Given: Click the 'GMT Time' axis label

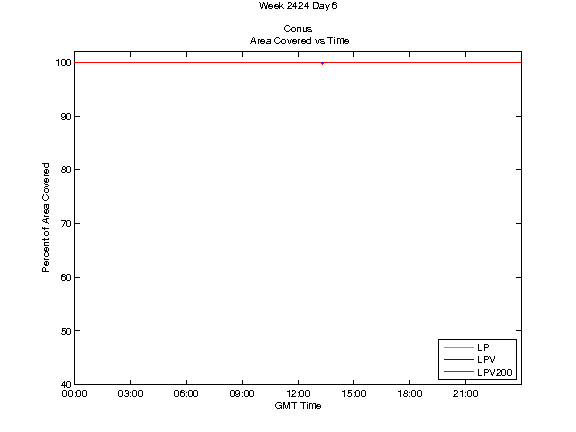Looking at the screenshot, I should click(298, 406).
